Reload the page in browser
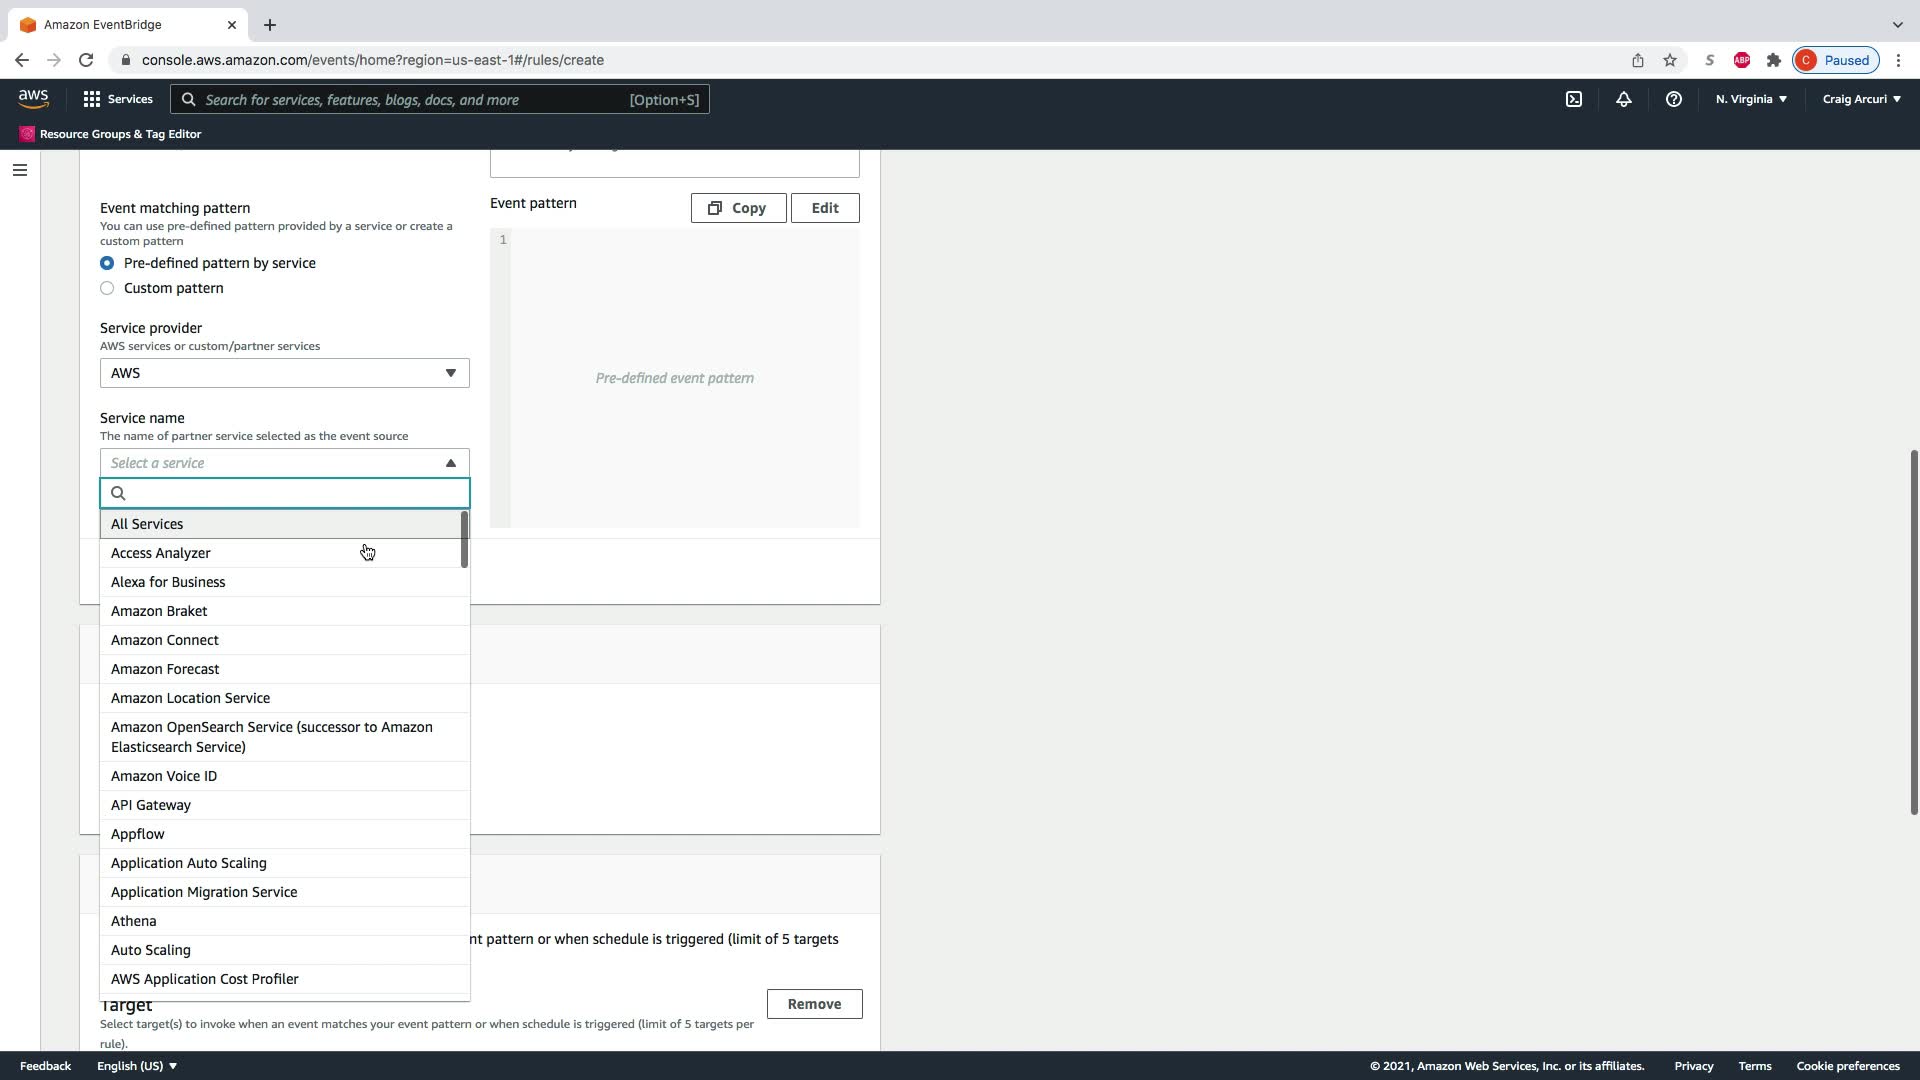This screenshot has width=1920, height=1080. coord(86,60)
